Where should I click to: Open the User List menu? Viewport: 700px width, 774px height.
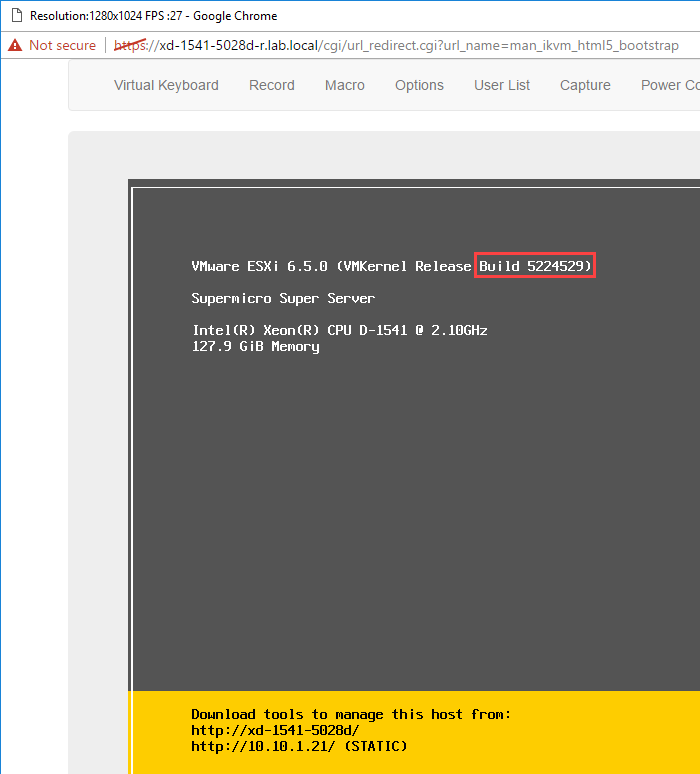[502, 85]
